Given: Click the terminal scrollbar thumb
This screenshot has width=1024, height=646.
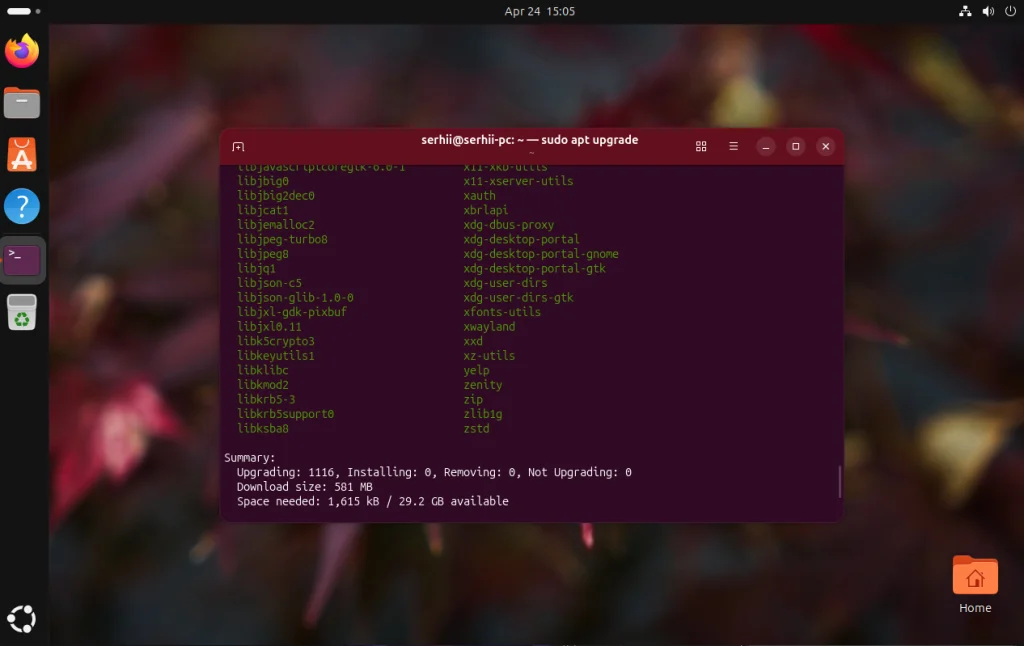Looking at the screenshot, I should point(840,481).
